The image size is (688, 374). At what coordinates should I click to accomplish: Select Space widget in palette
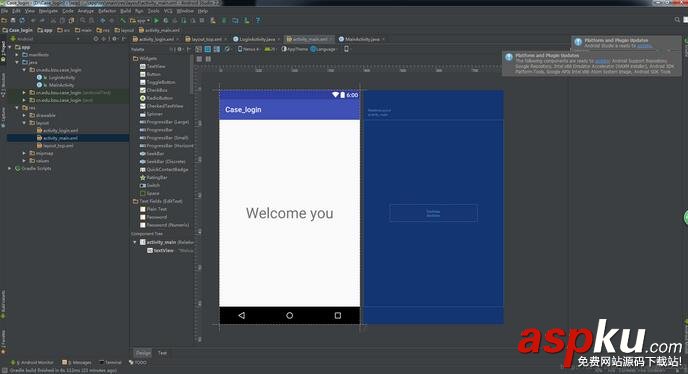tap(150, 193)
